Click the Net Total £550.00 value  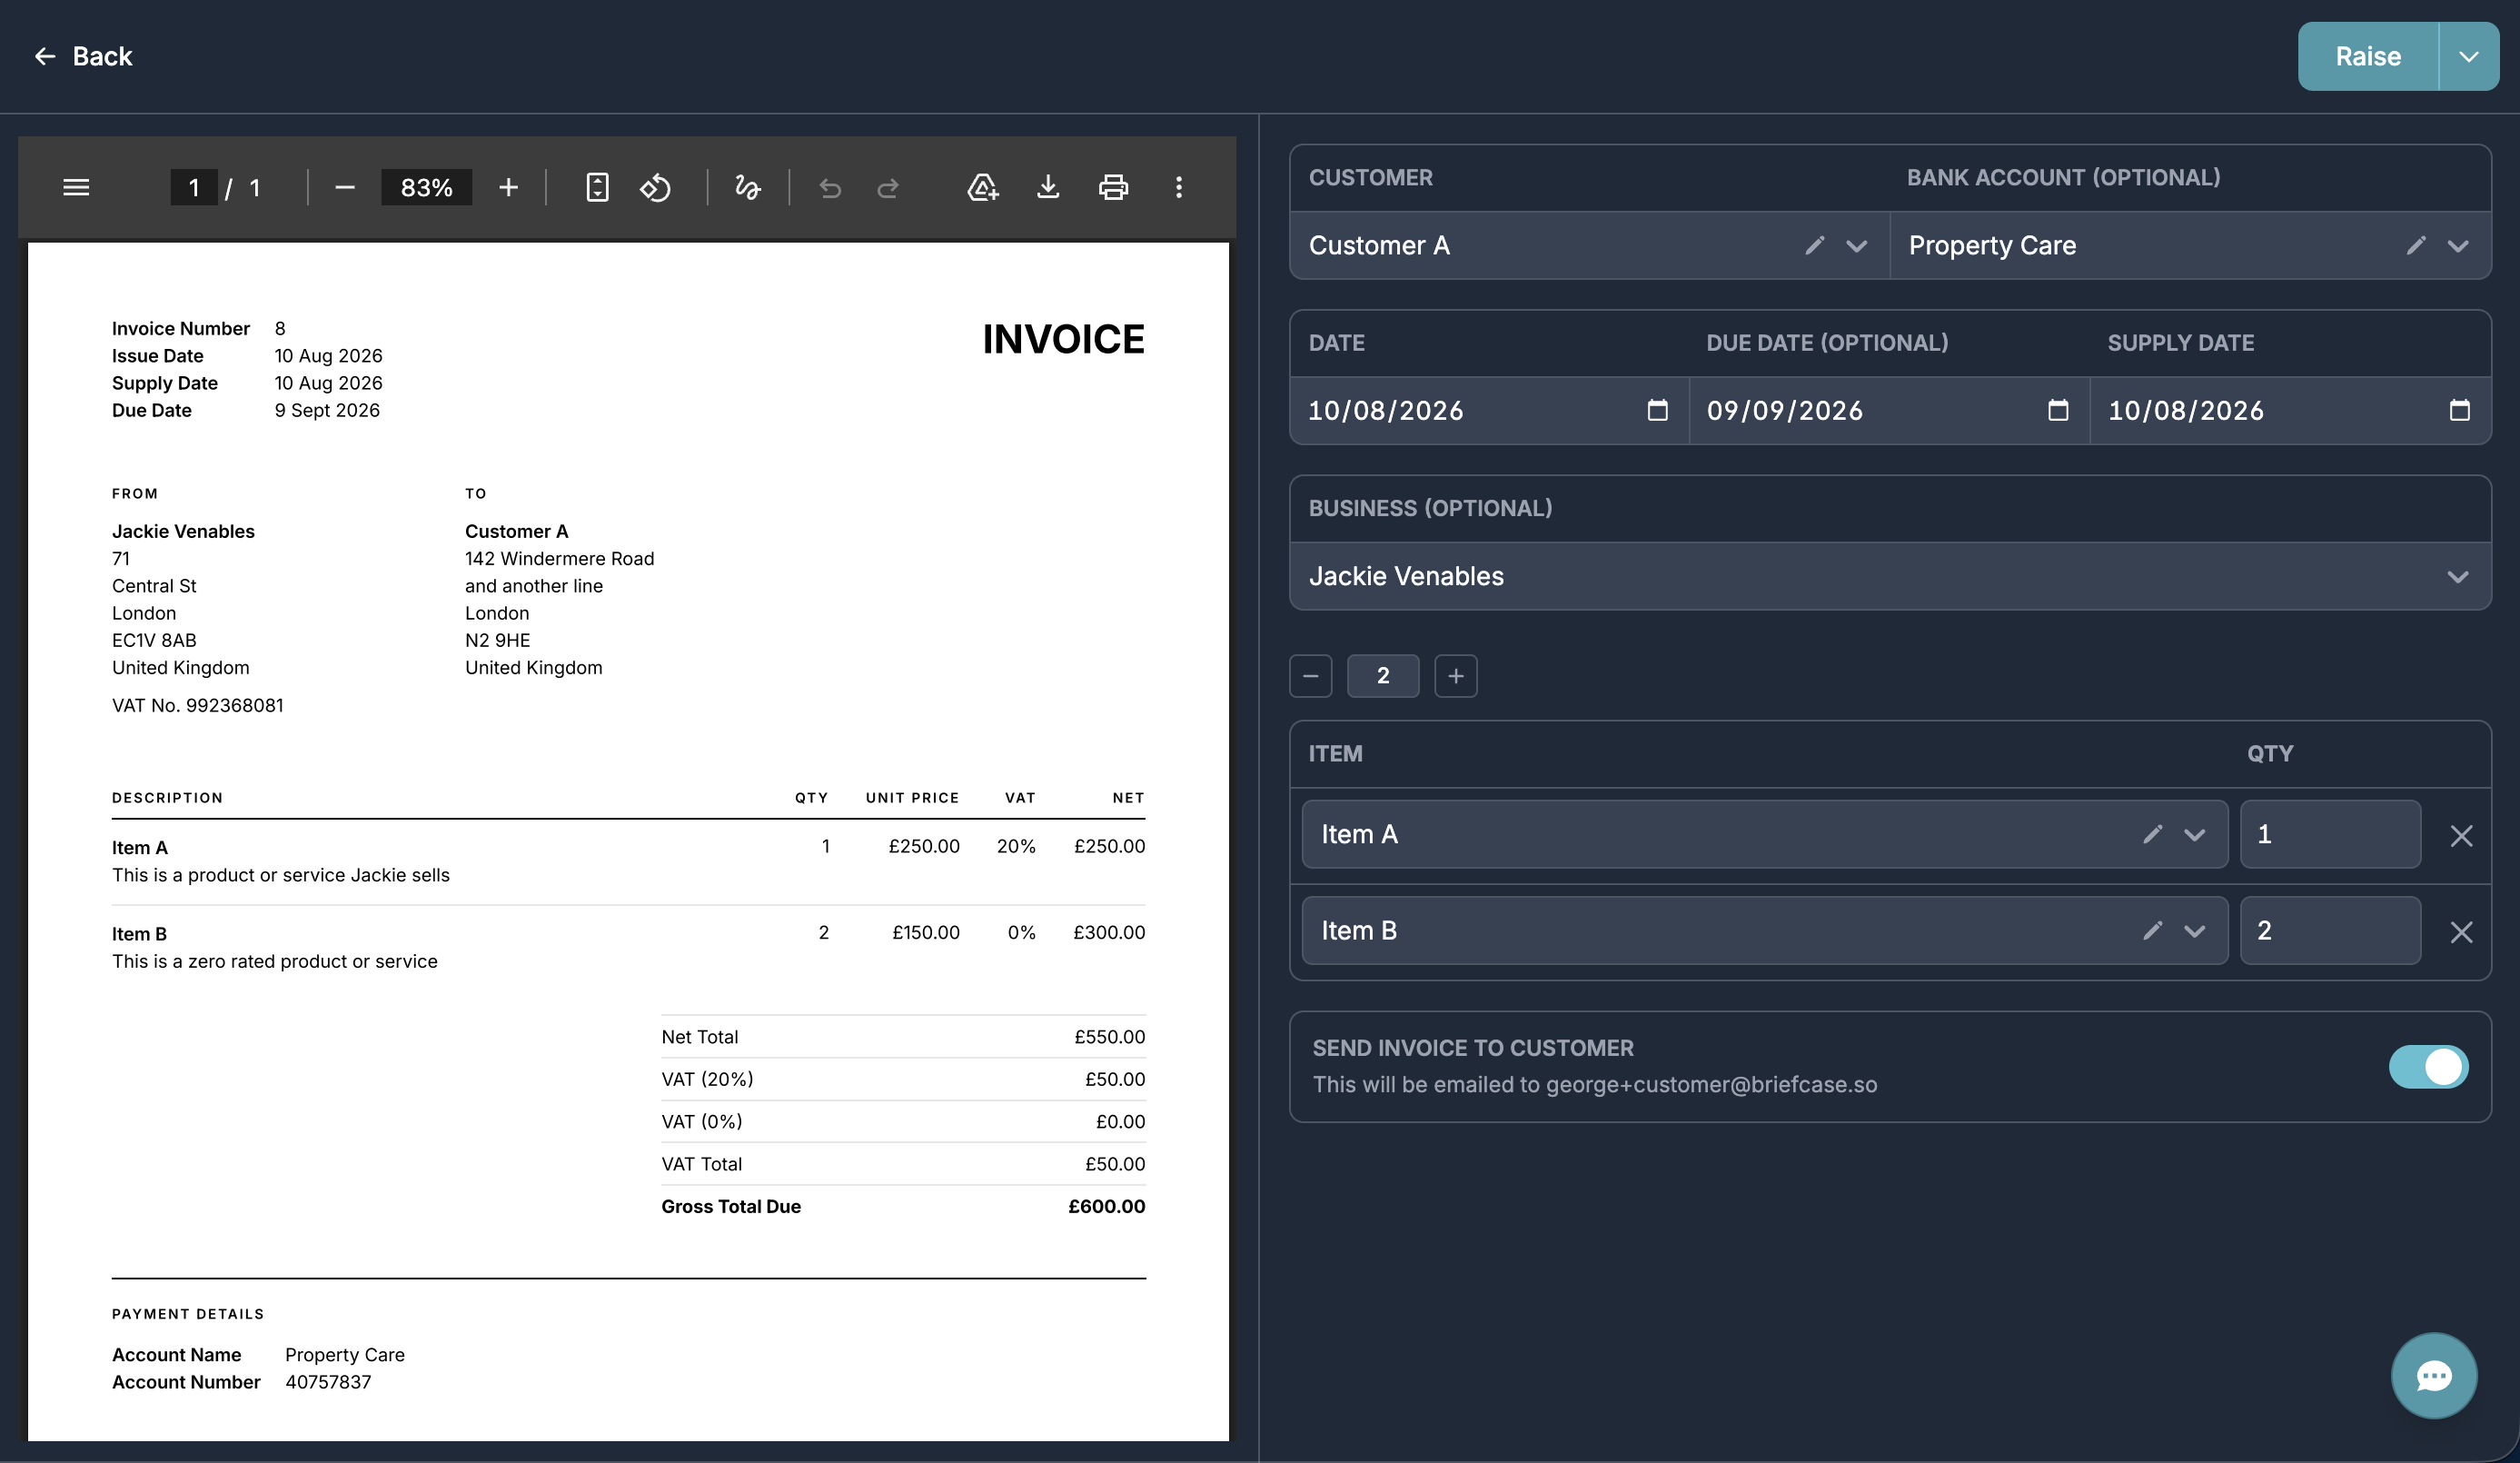1109,1037
